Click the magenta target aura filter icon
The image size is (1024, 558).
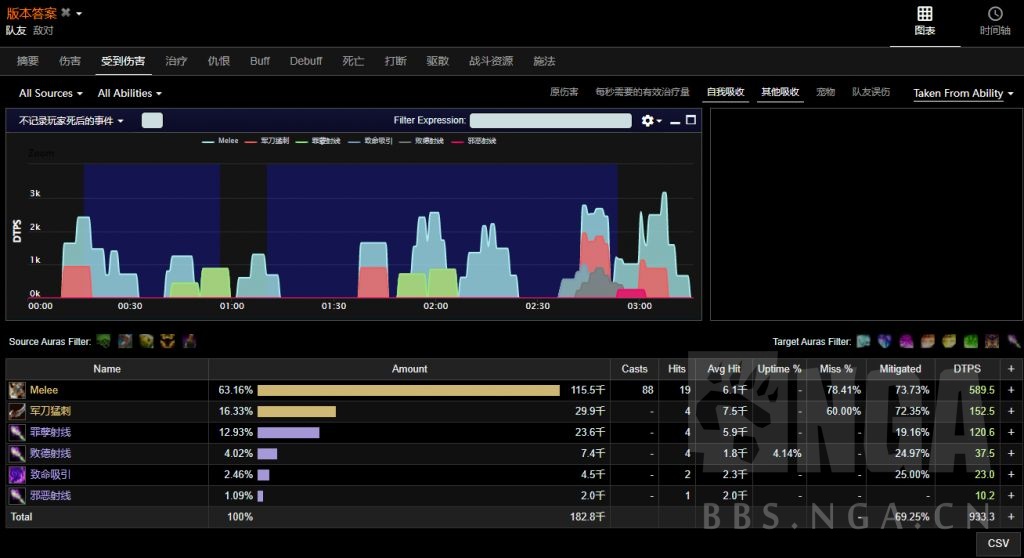(x=906, y=341)
